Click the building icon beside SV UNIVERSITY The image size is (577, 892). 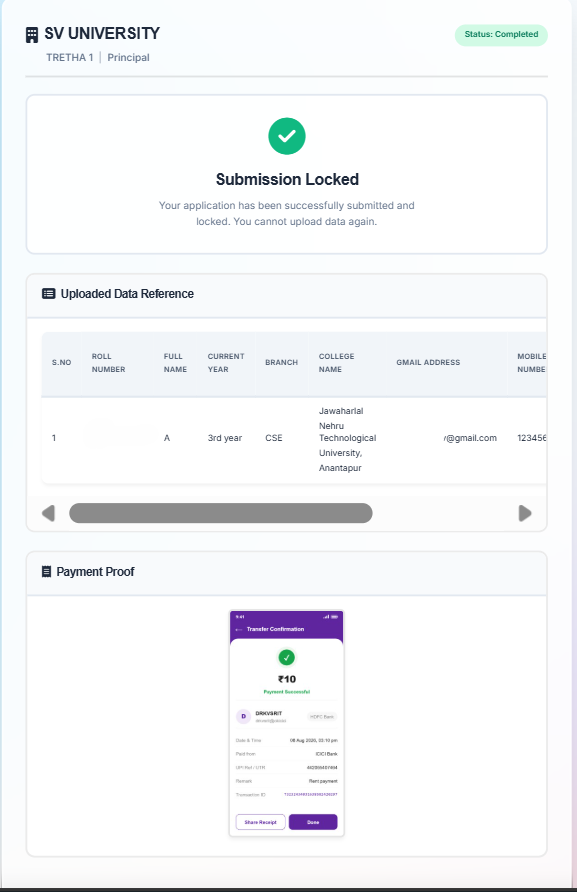(x=32, y=35)
